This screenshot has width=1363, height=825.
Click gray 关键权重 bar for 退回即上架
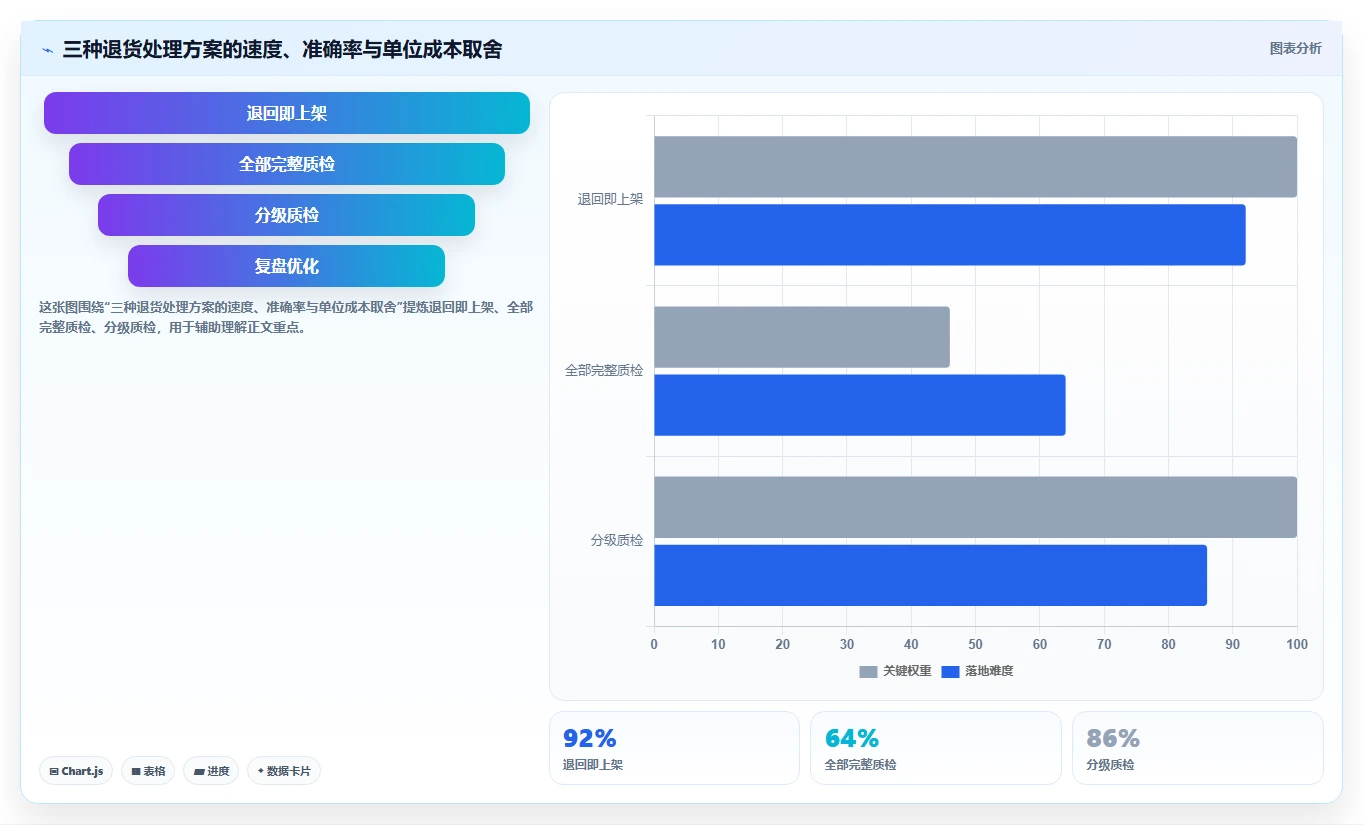[975, 167]
